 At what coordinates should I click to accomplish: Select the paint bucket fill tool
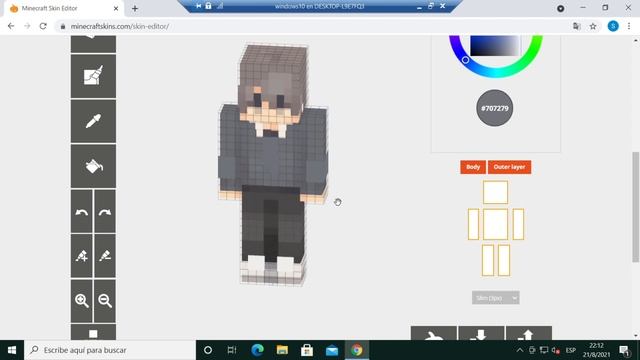[x=93, y=166]
